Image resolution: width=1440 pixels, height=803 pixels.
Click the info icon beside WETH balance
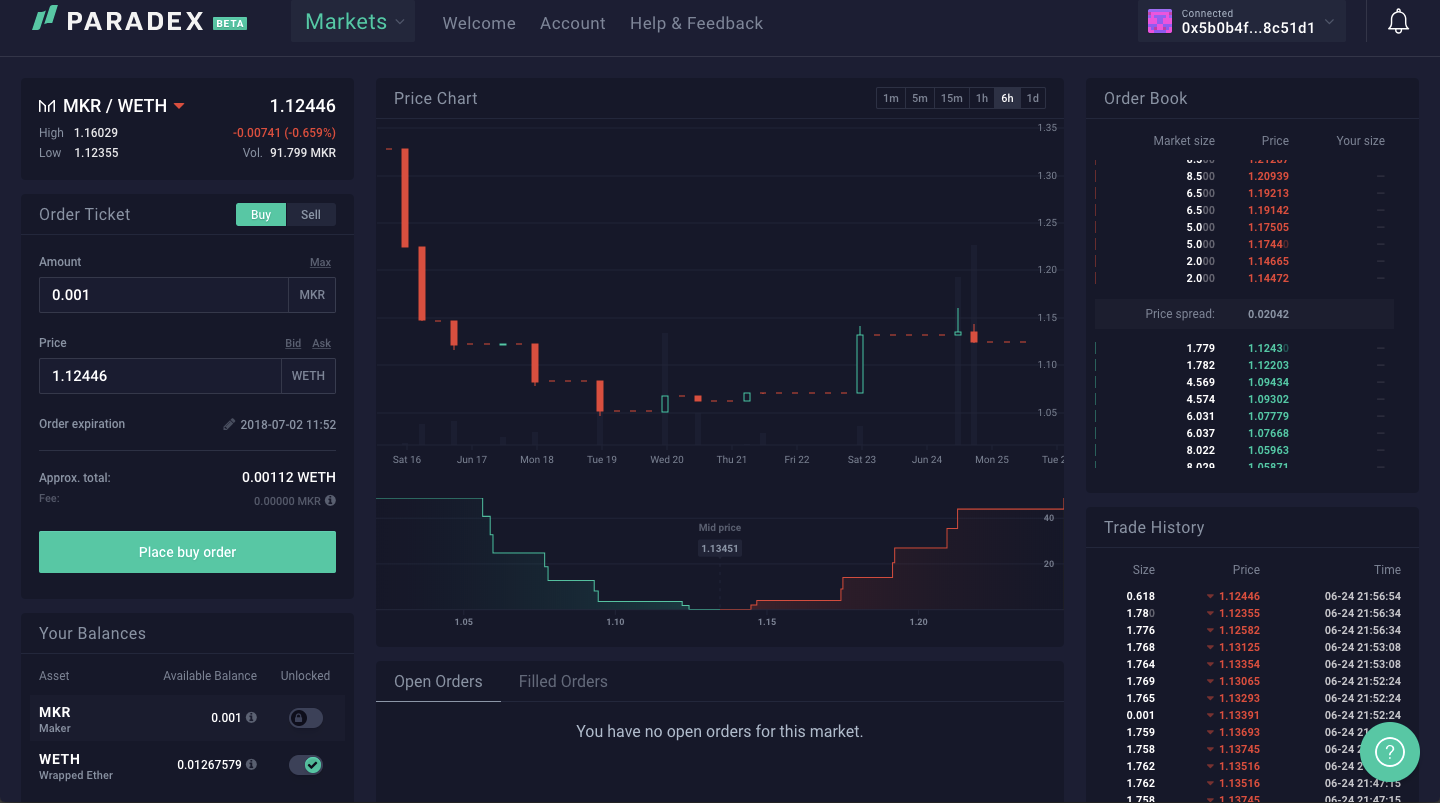(x=253, y=764)
